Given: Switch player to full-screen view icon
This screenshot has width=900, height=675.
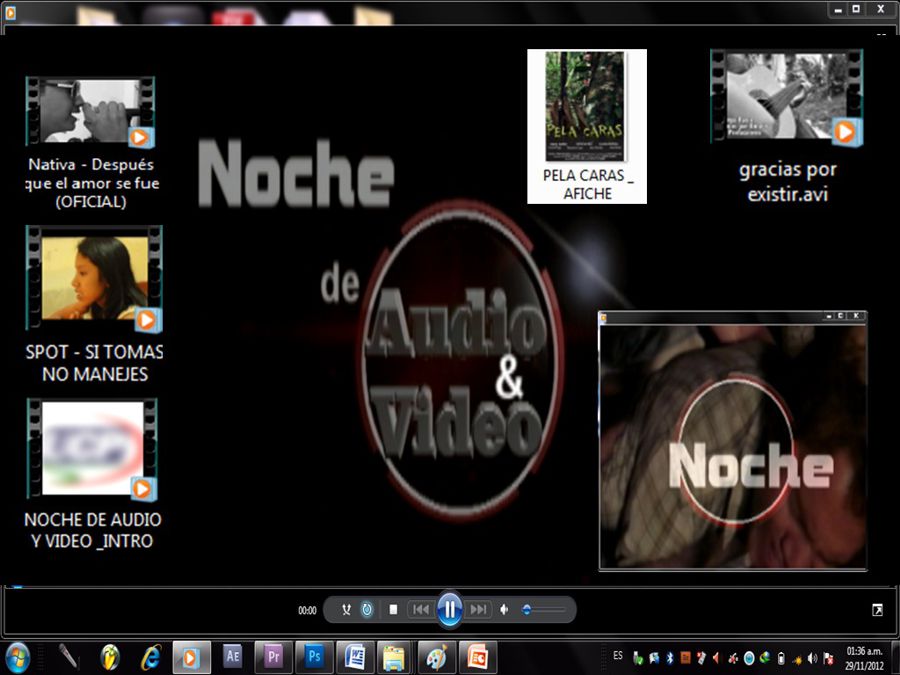Looking at the screenshot, I should [x=878, y=609].
